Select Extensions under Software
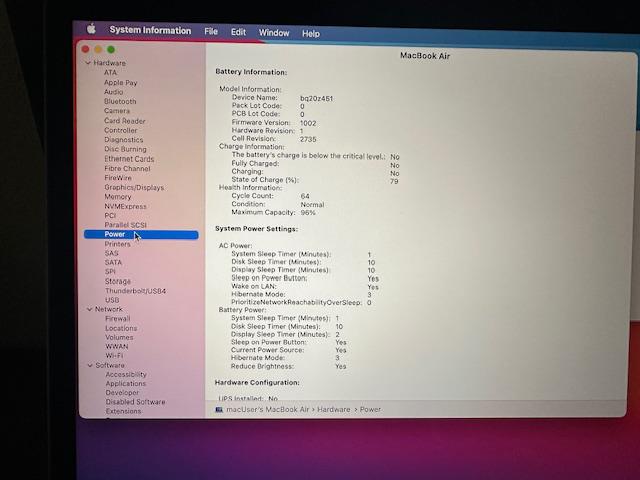 coord(123,411)
